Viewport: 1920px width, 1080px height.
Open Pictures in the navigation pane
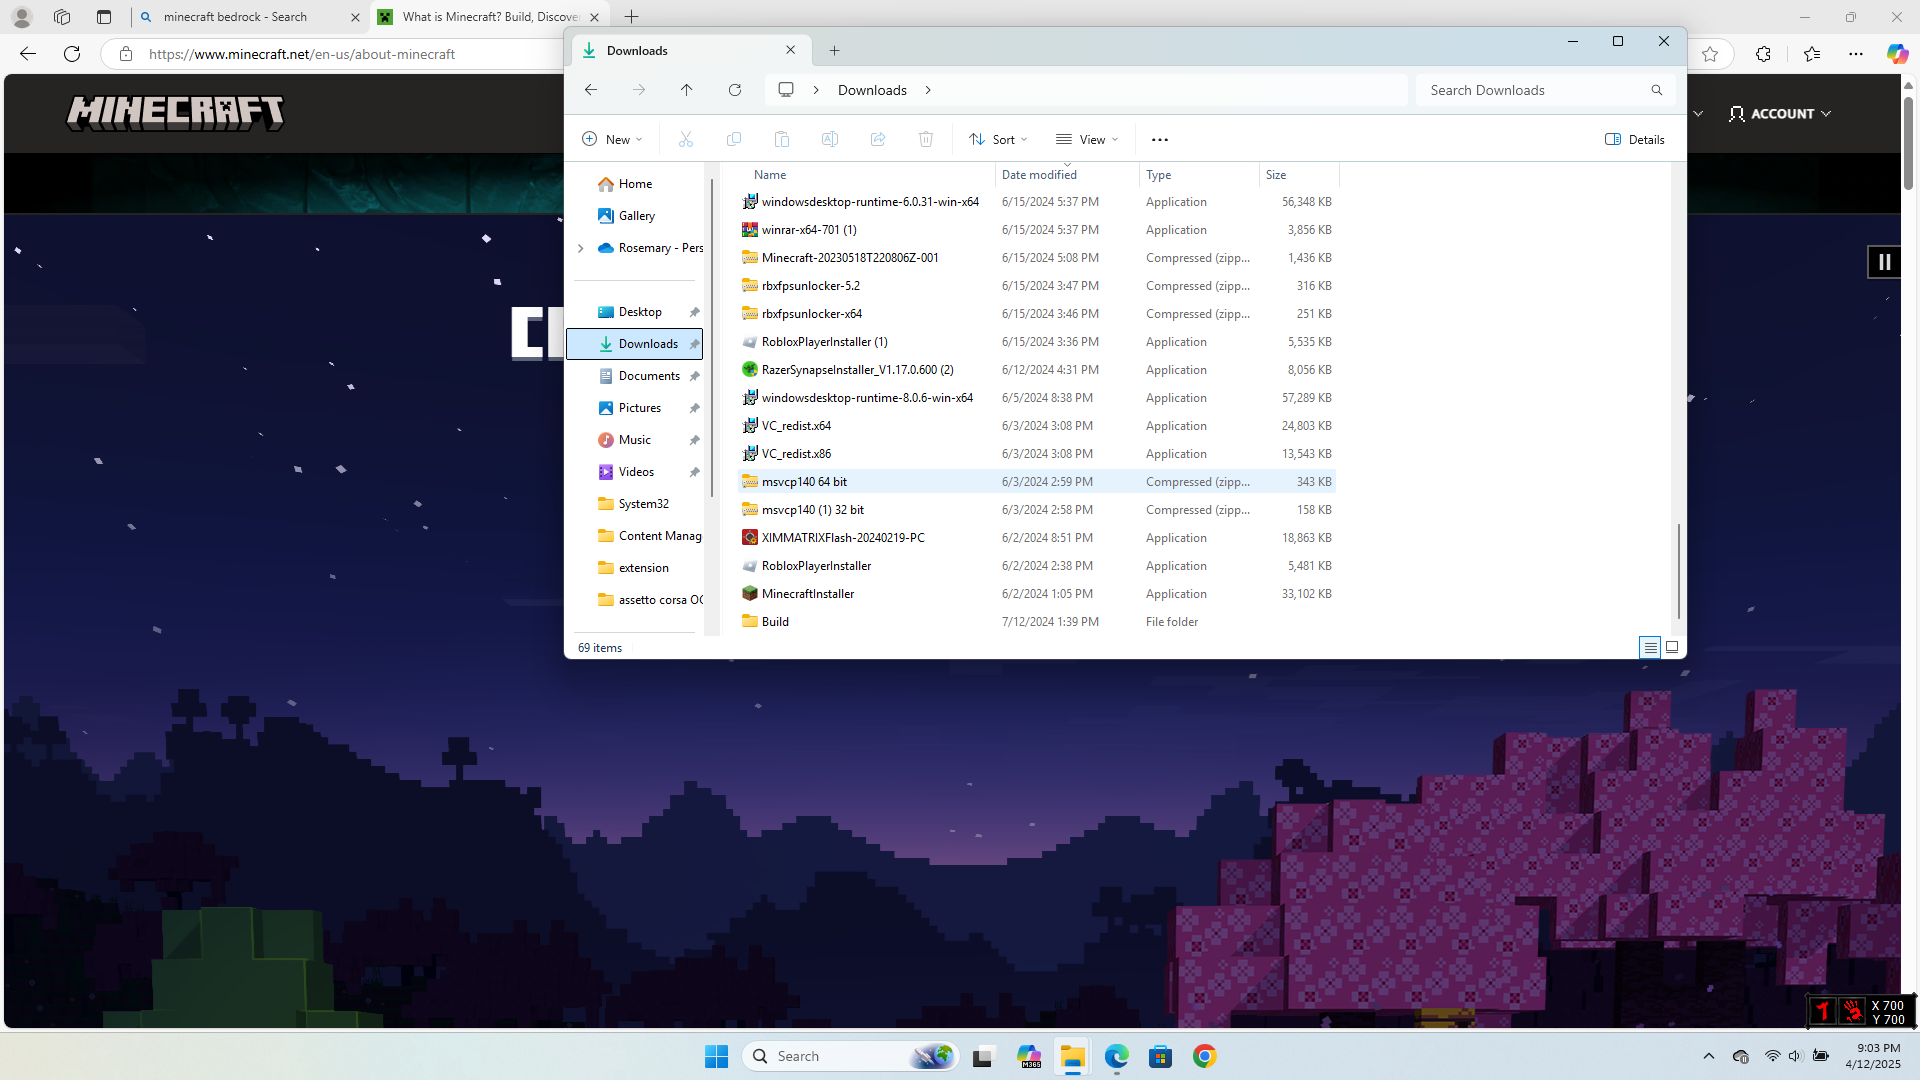635,408
